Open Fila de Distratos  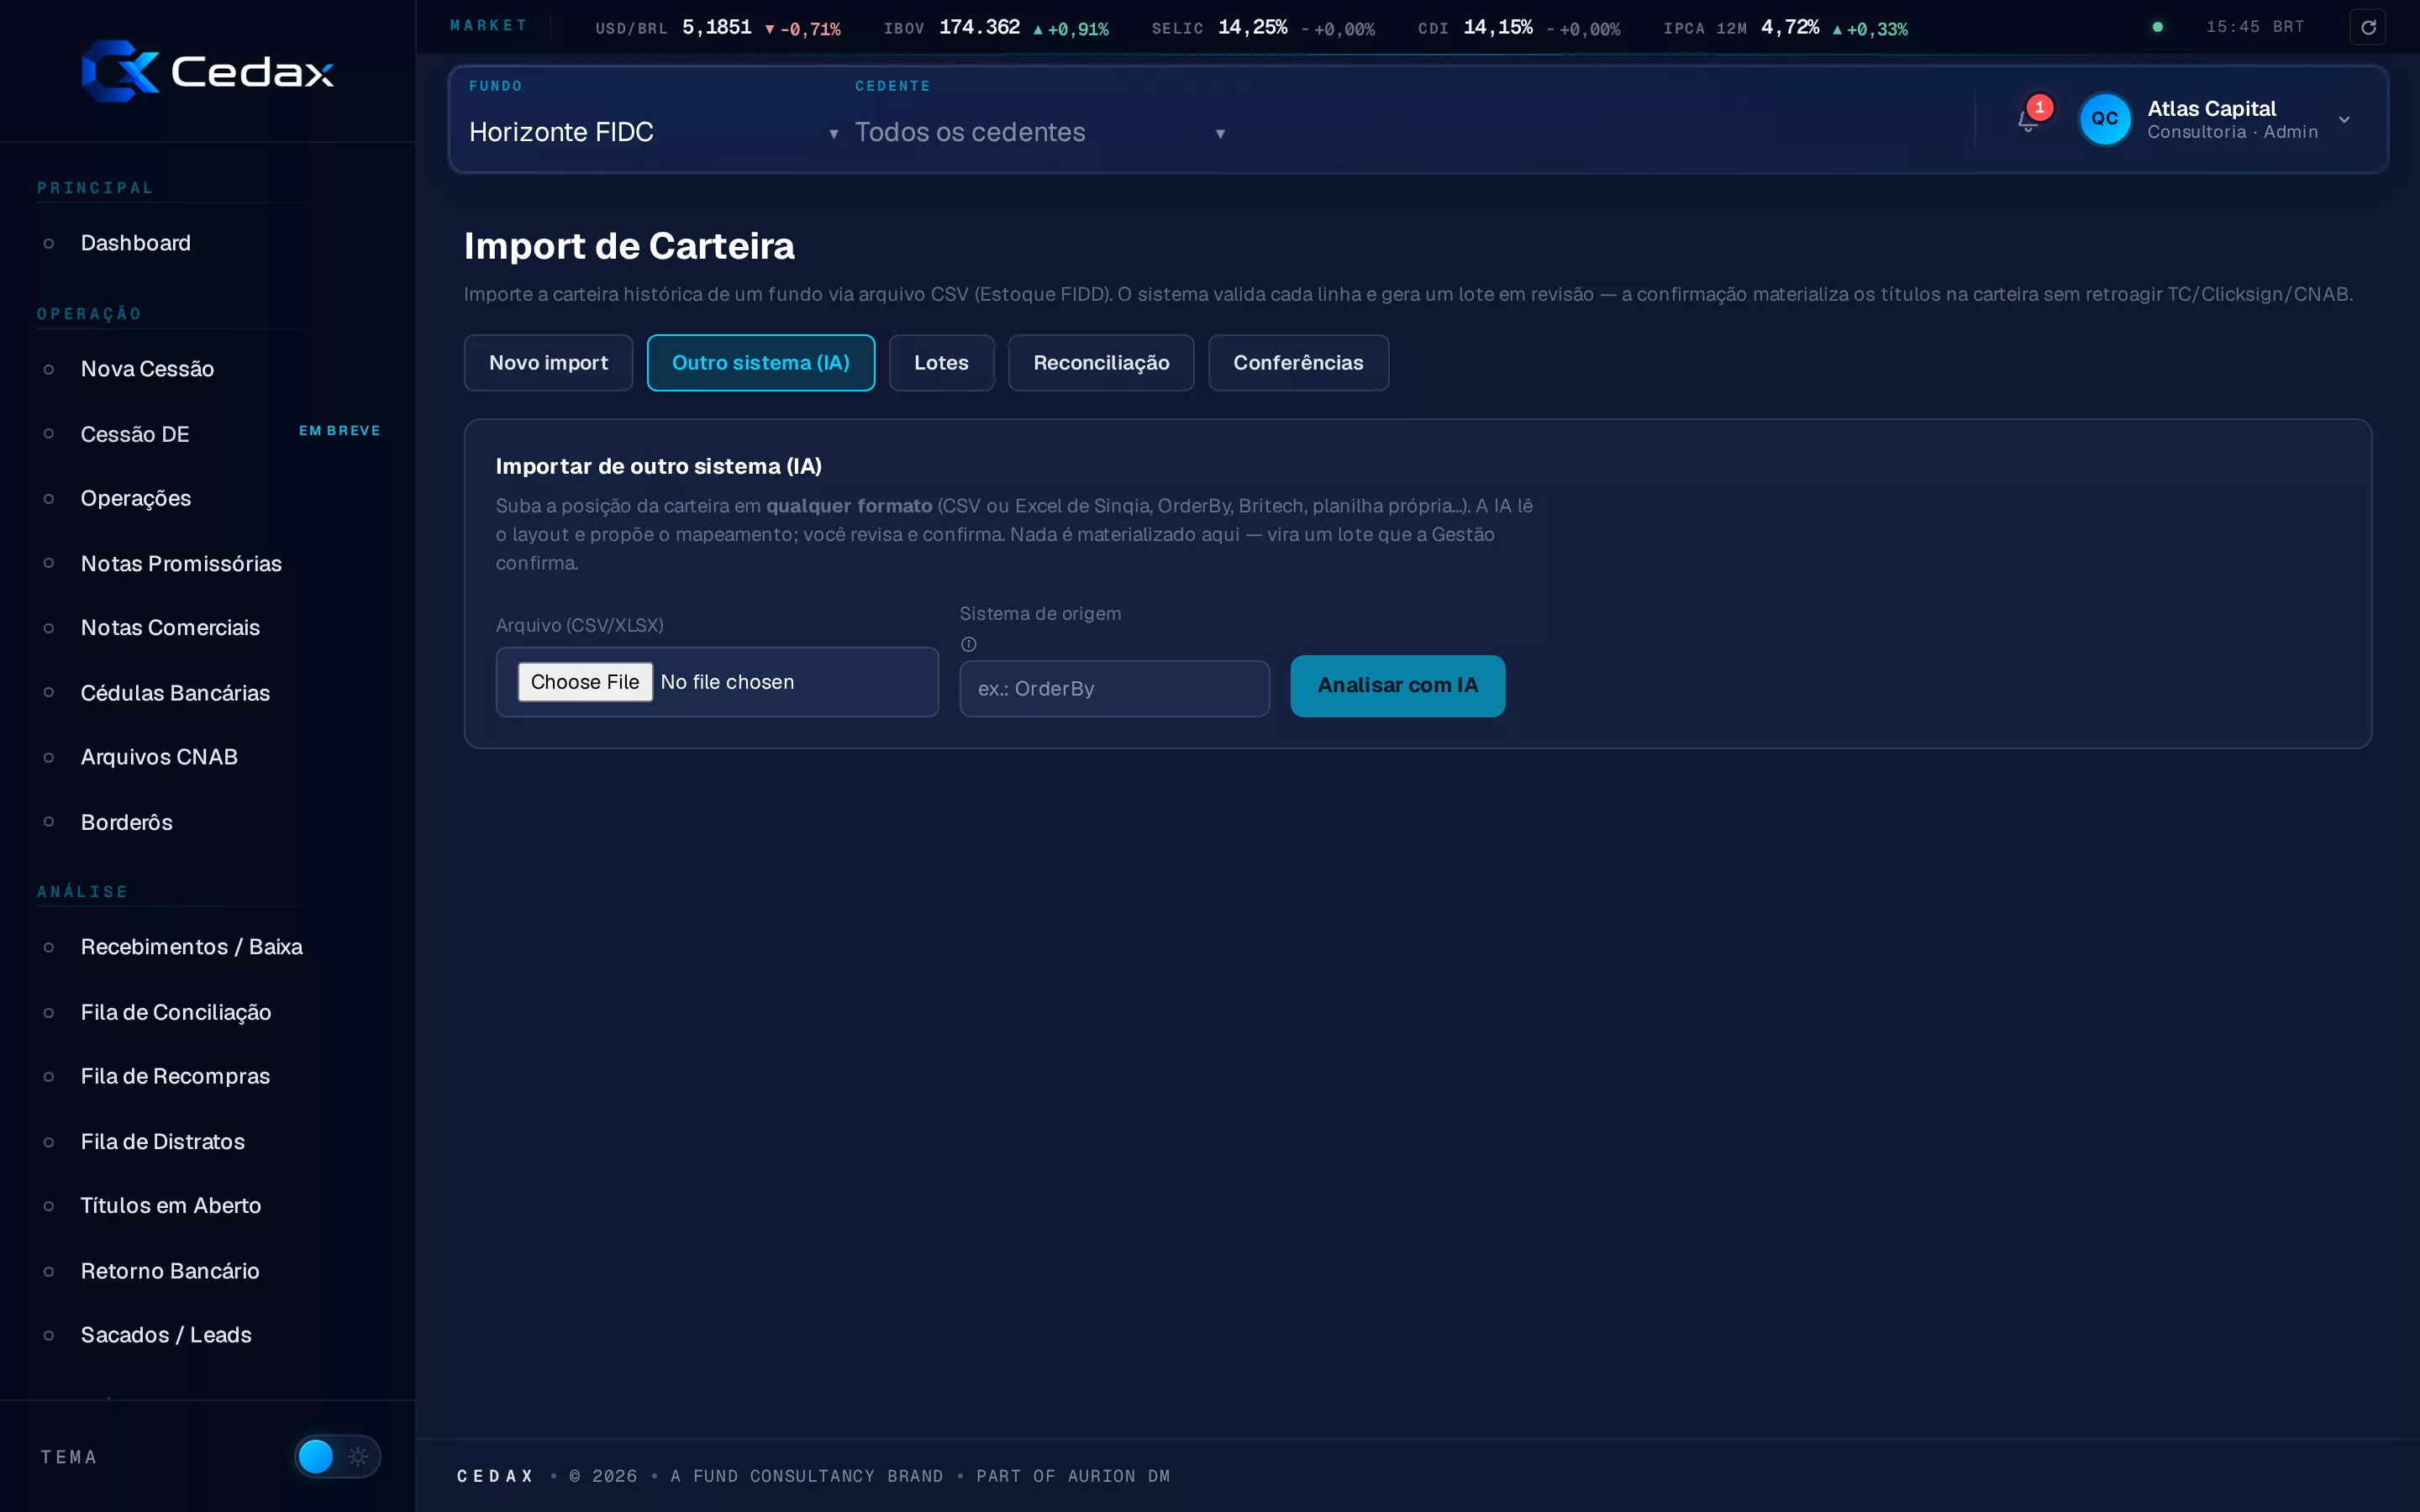[162, 1141]
